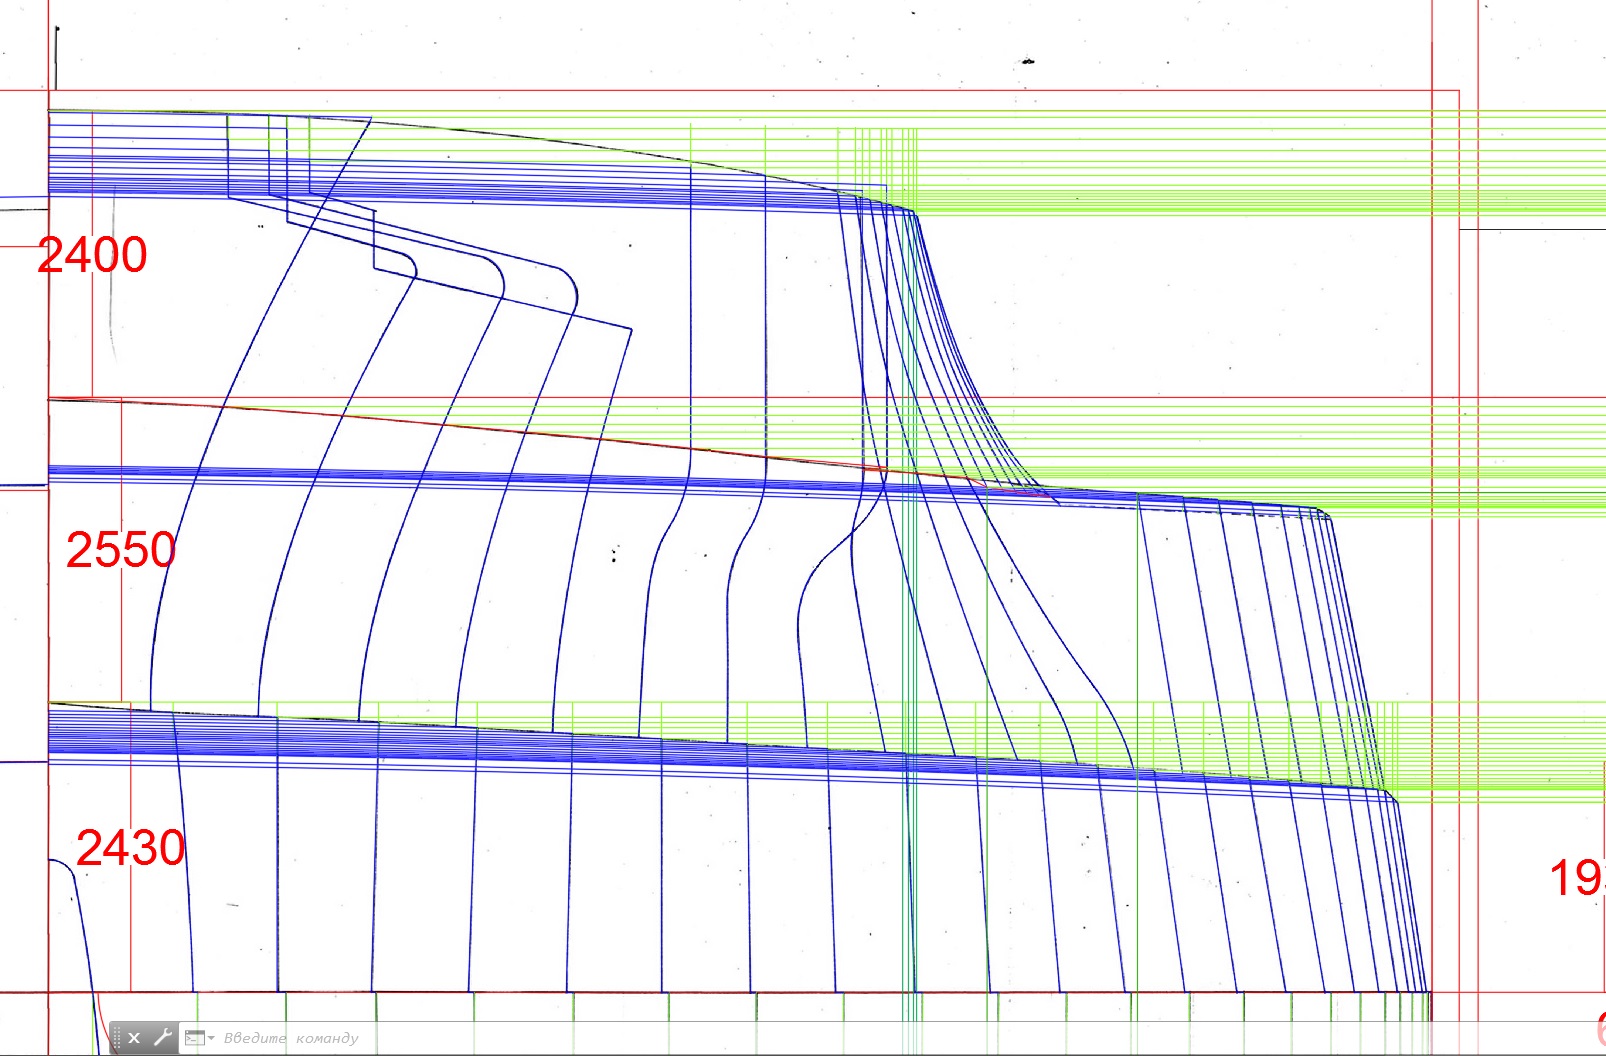Viewport: 1606px width, 1056px height.
Task: Click the rounded right corner of lower blue section
Action: (1391, 794)
